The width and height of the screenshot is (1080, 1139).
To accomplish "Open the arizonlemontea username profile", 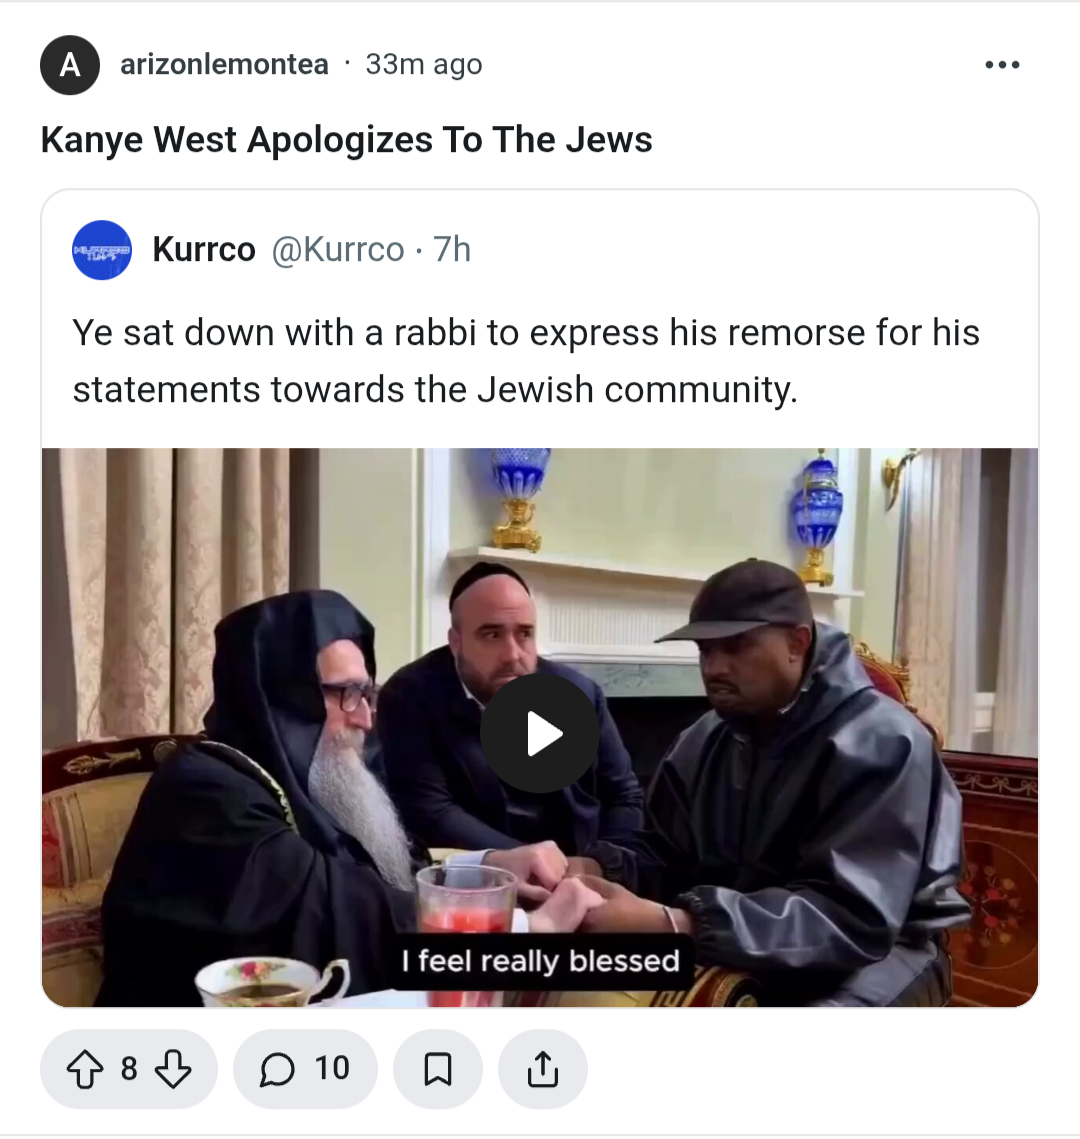I will [224, 65].
